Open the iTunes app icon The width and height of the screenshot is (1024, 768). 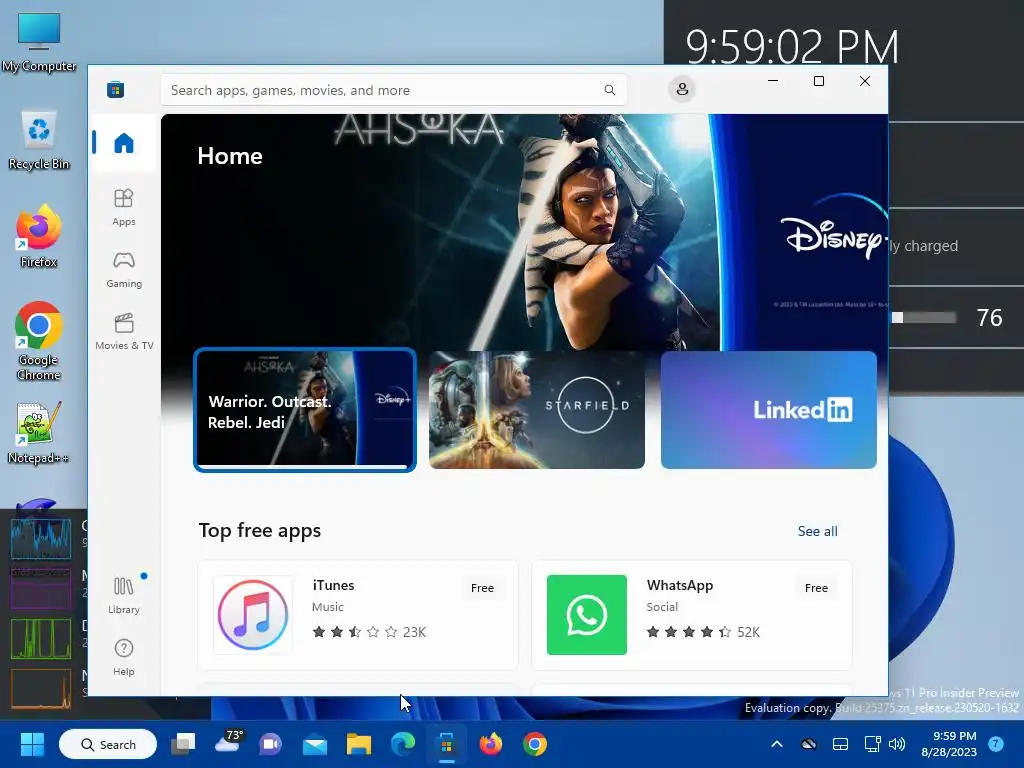(x=253, y=615)
